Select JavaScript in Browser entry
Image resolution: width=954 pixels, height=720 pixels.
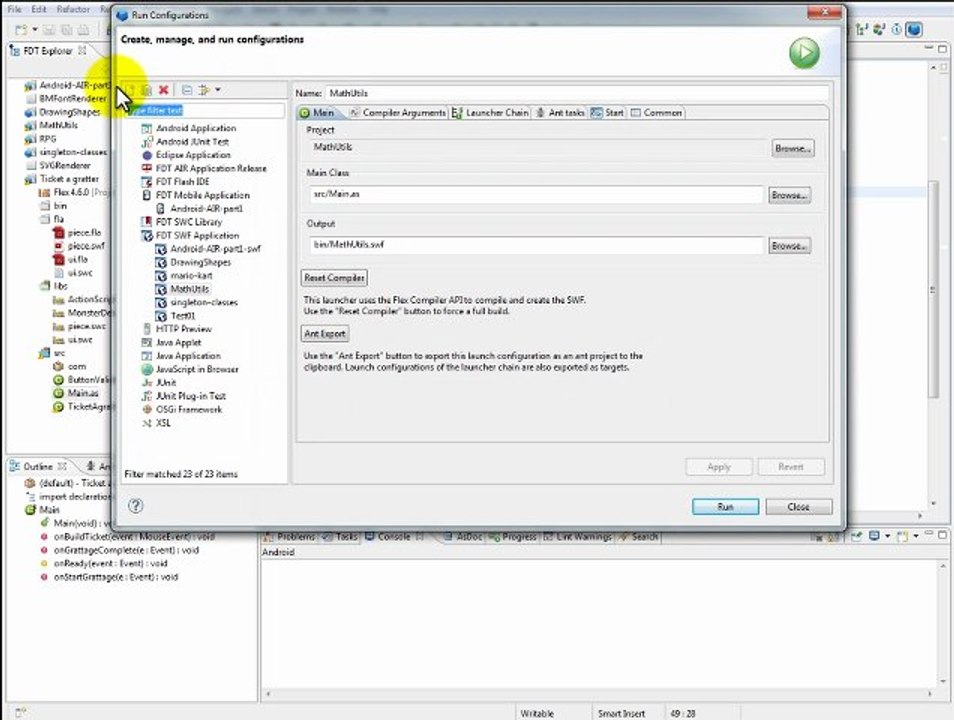[197, 369]
